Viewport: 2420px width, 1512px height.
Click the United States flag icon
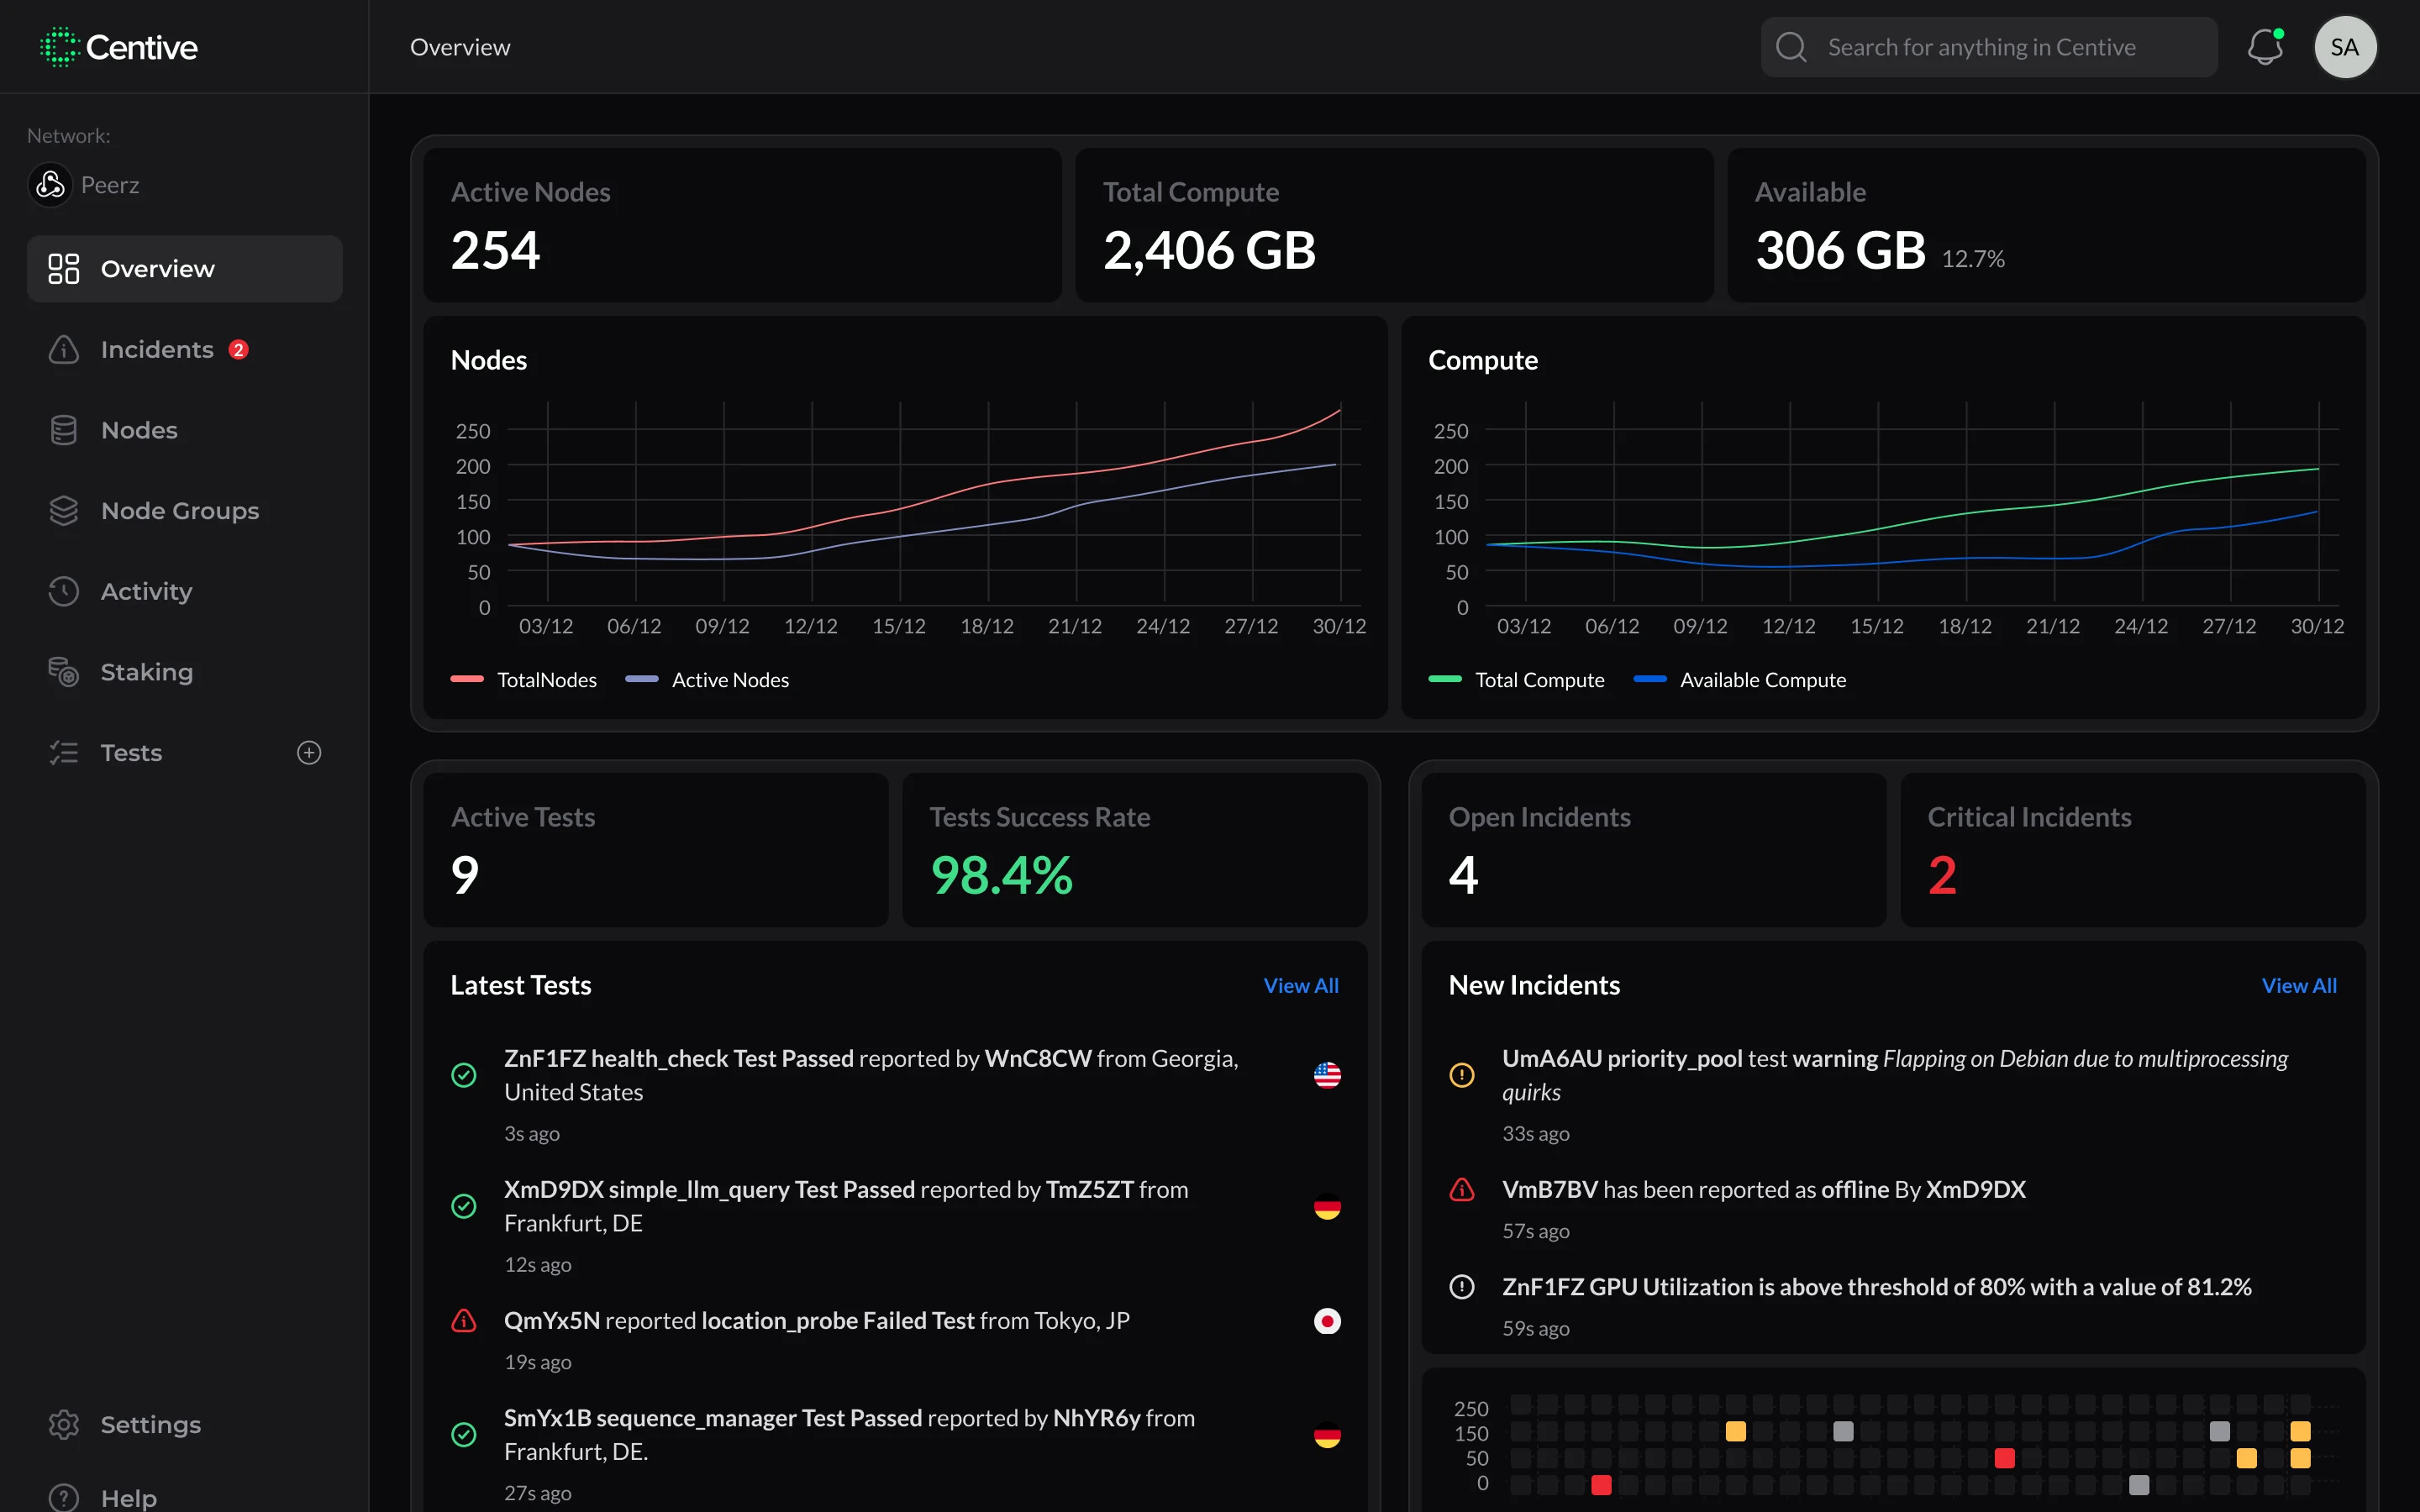pyautogui.click(x=1327, y=1075)
